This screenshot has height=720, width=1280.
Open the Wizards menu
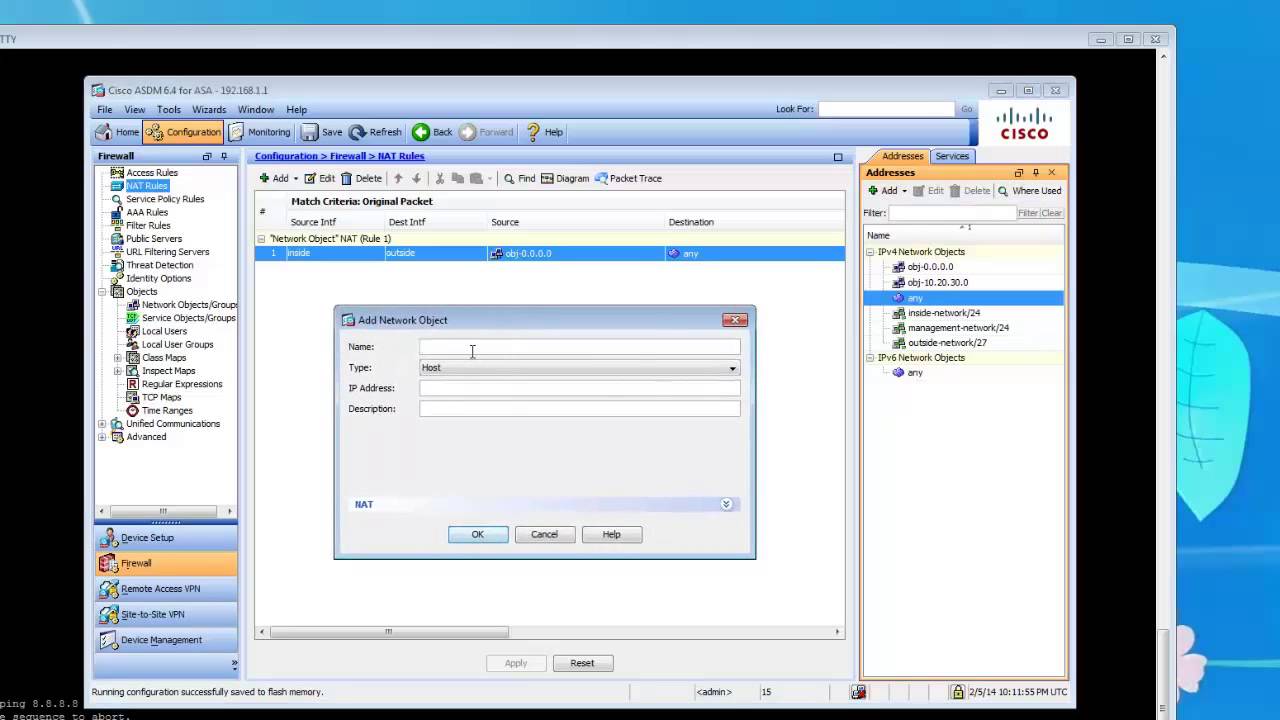pos(209,110)
